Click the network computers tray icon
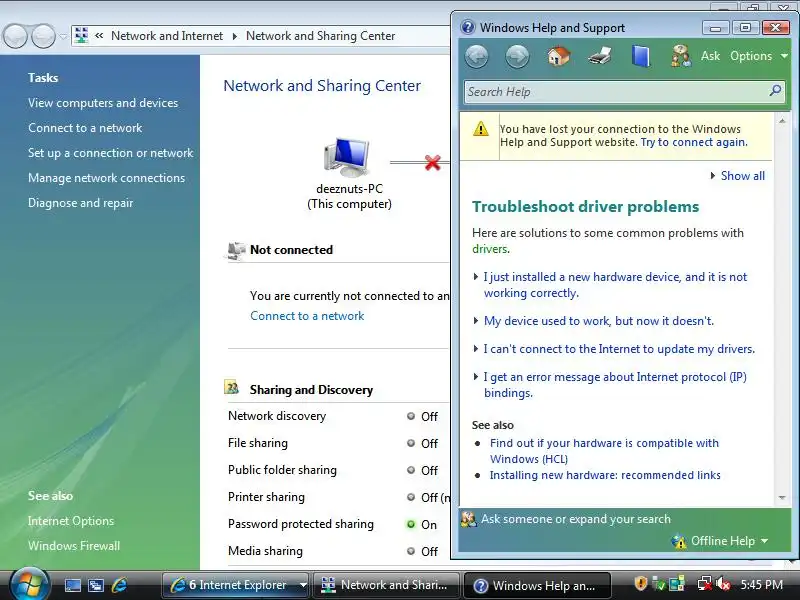This screenshot has width=800, height=600. 677,584
